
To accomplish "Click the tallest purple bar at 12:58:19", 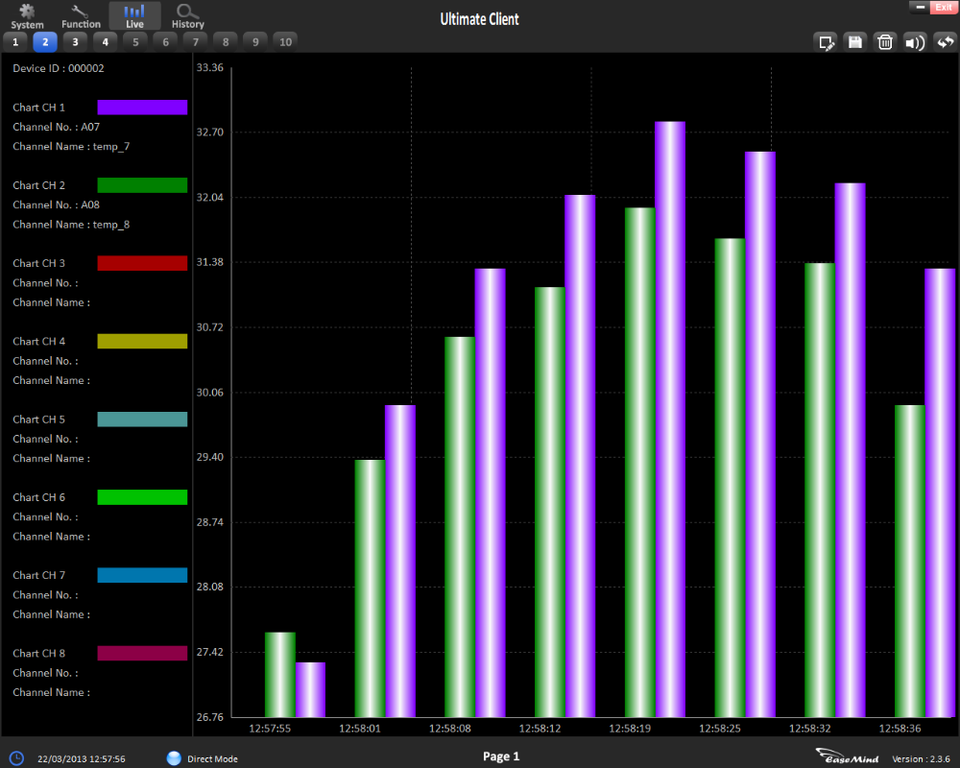I will 670,420.
